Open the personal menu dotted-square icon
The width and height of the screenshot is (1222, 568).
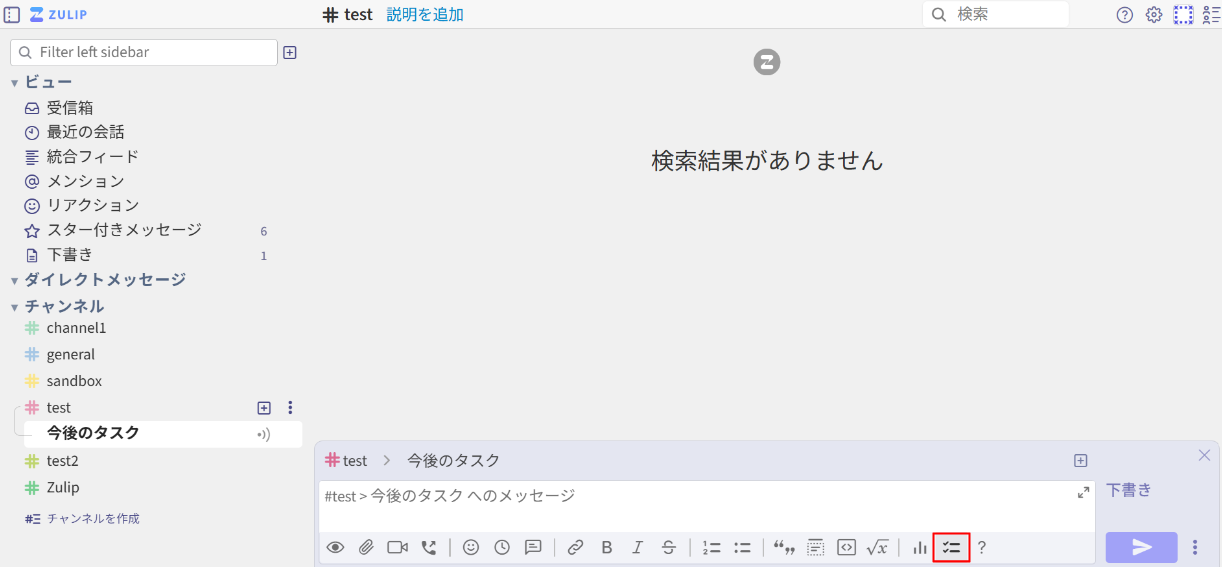tap(1184, 14)
